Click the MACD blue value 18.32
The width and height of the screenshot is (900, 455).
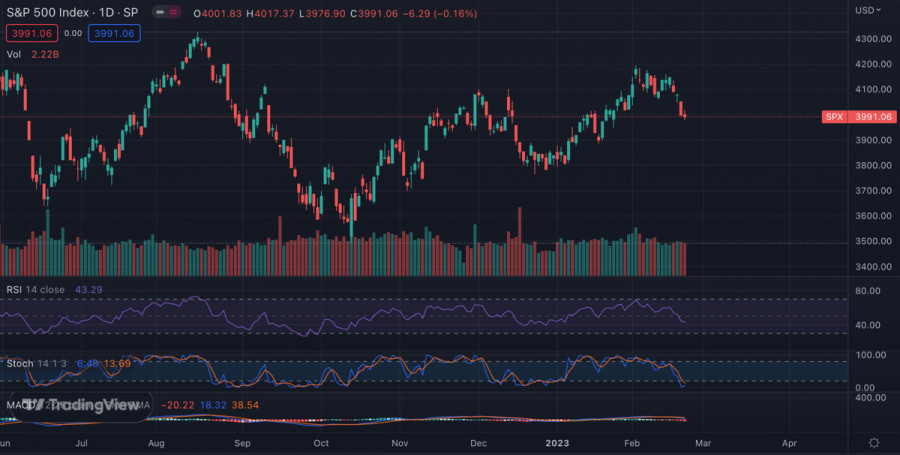213,406
